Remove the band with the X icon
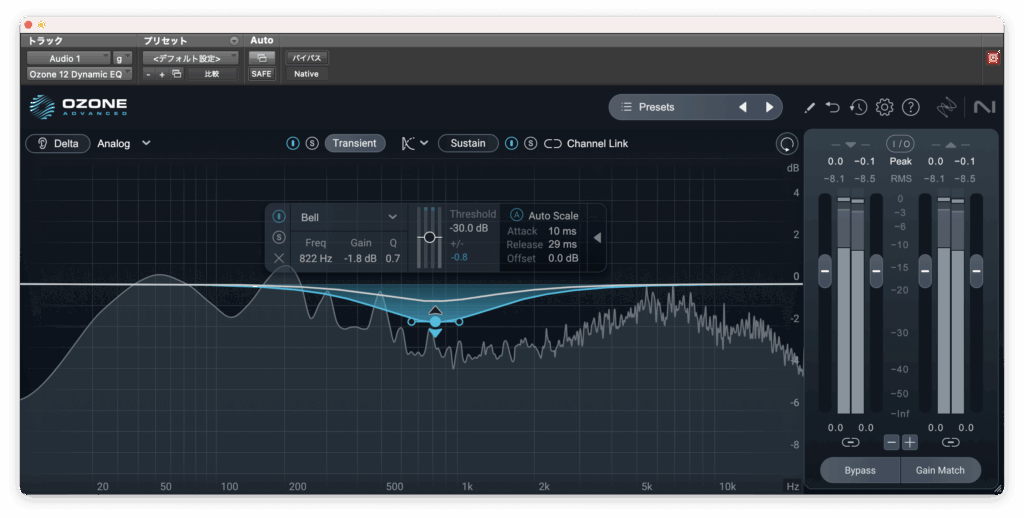This screenshot has width=1024, height=518. coord(279,258)
